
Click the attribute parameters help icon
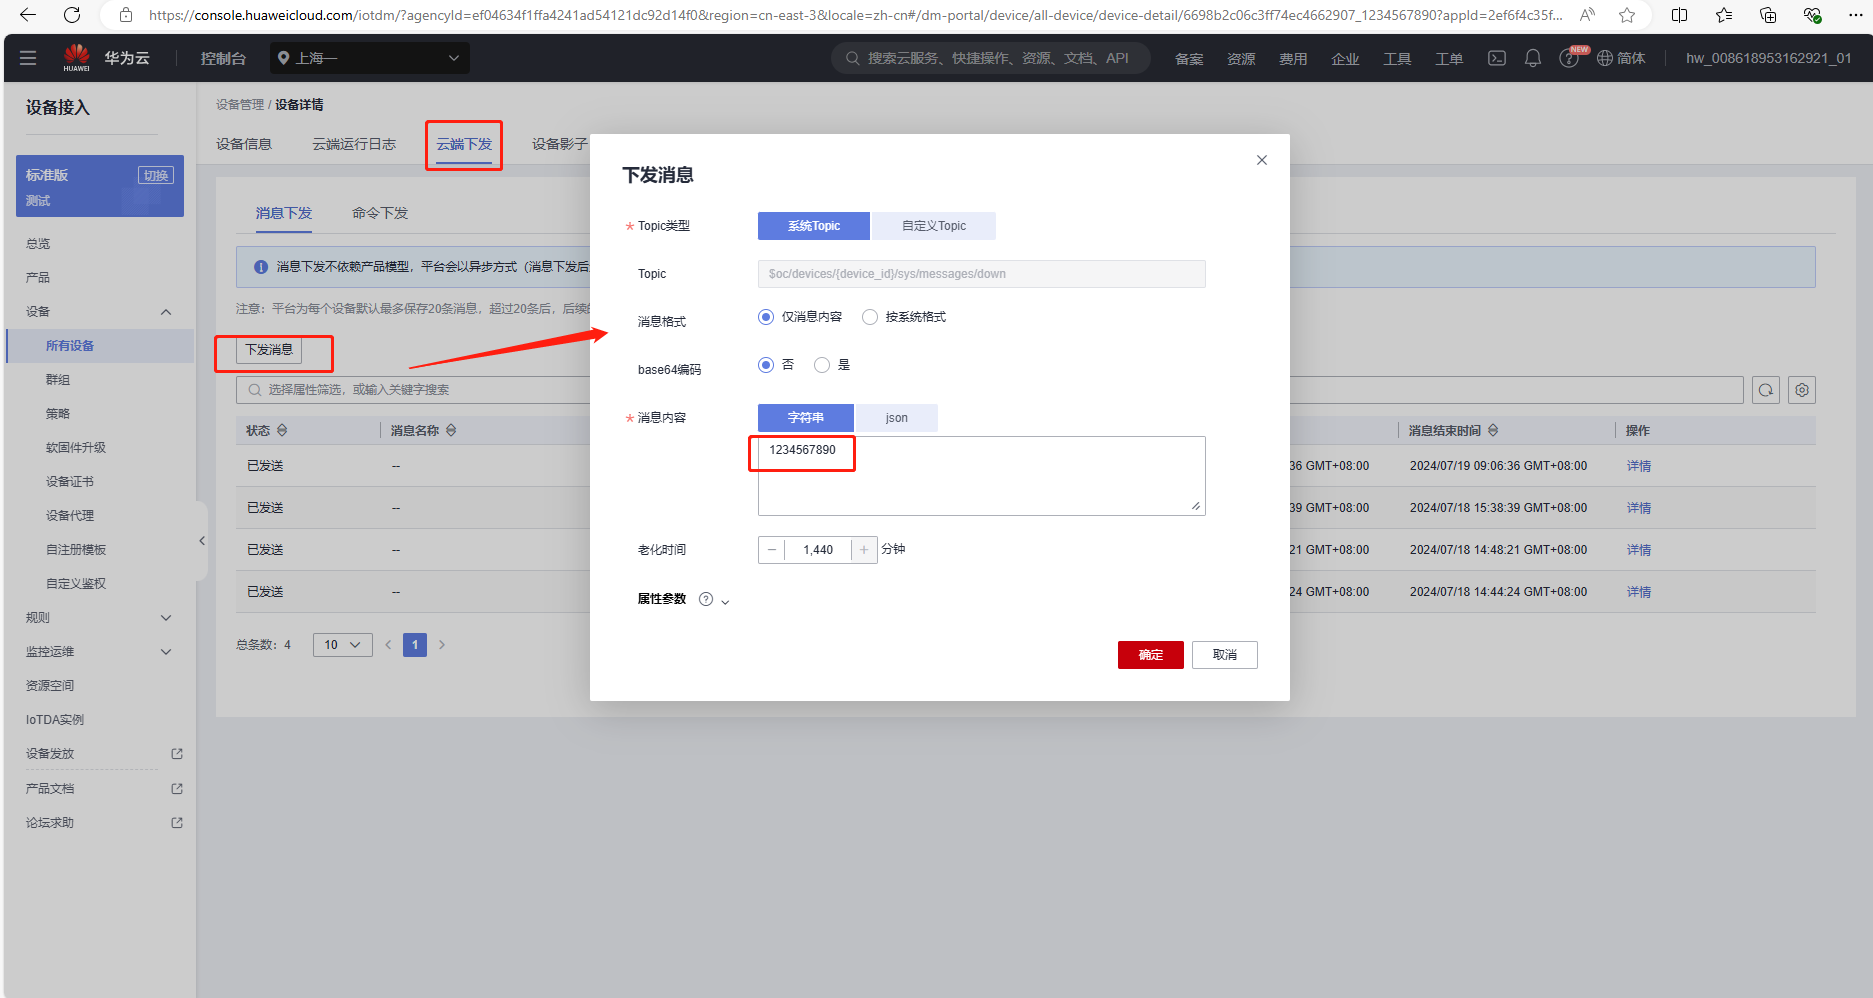706,599
